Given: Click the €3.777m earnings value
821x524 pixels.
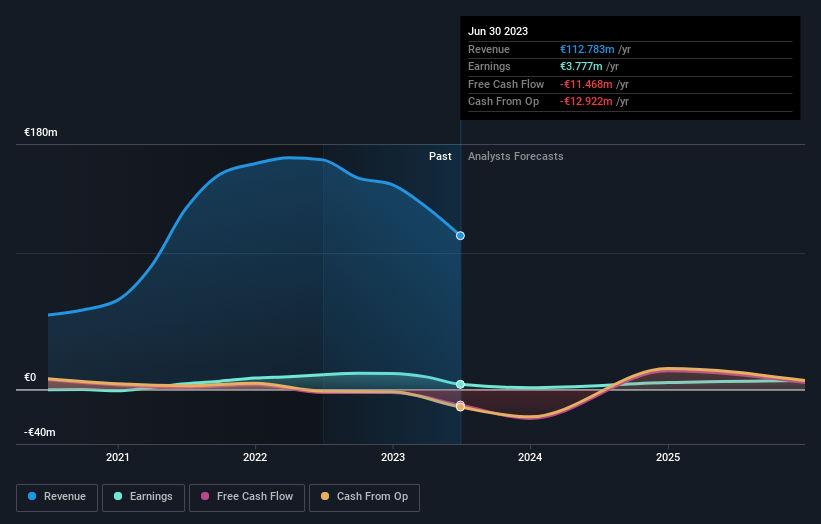Looking at the screenshot, I should (x=581, y=66).
